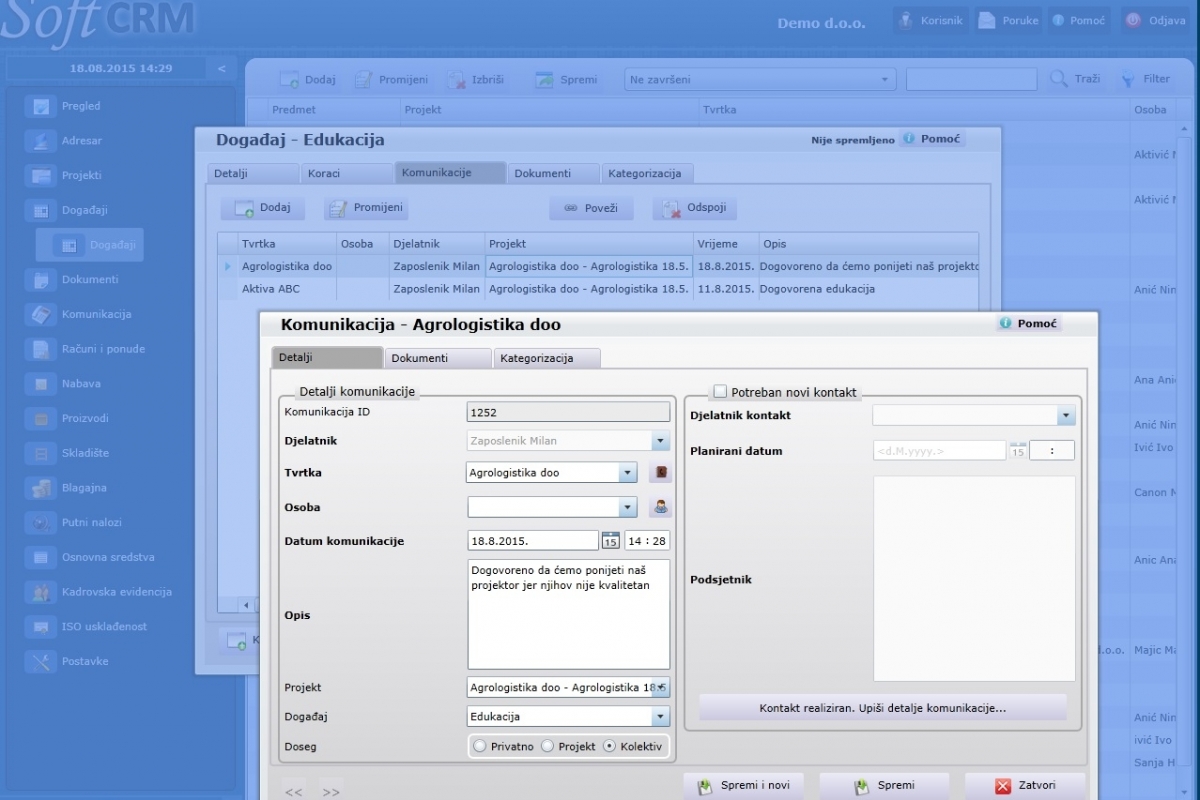Image resolution: width=1200 pixels, height=800 pixels.
Task: Open Putni nalozi sidebar icon
Action: pos(41,522)
